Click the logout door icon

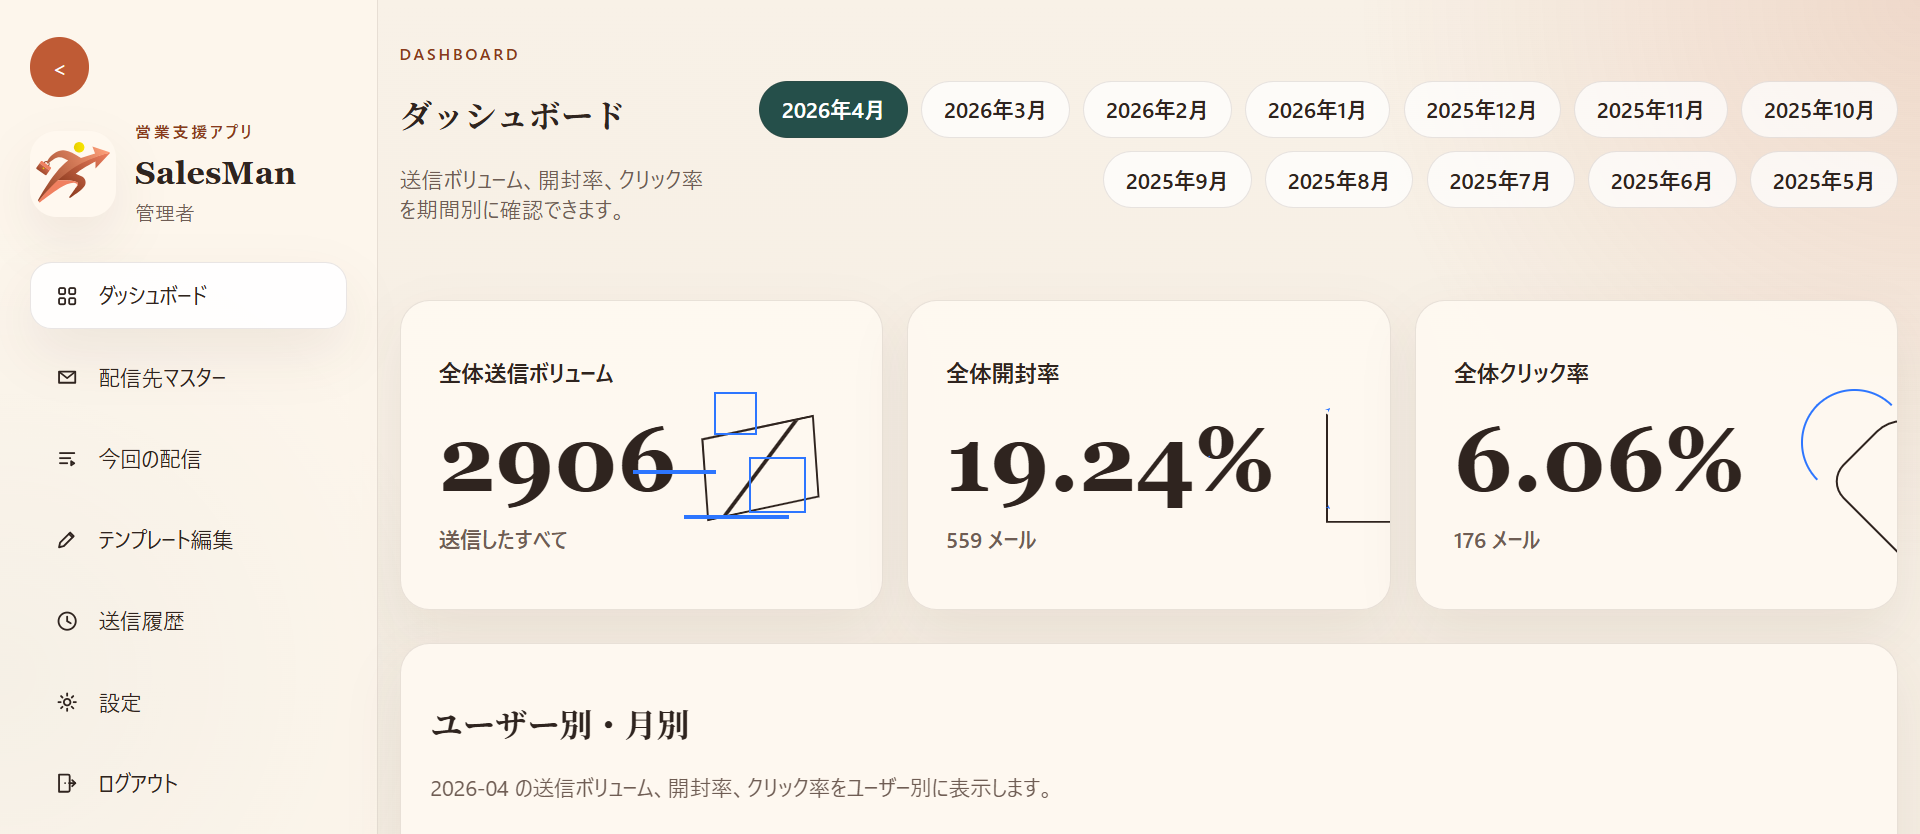click(67, 783)
